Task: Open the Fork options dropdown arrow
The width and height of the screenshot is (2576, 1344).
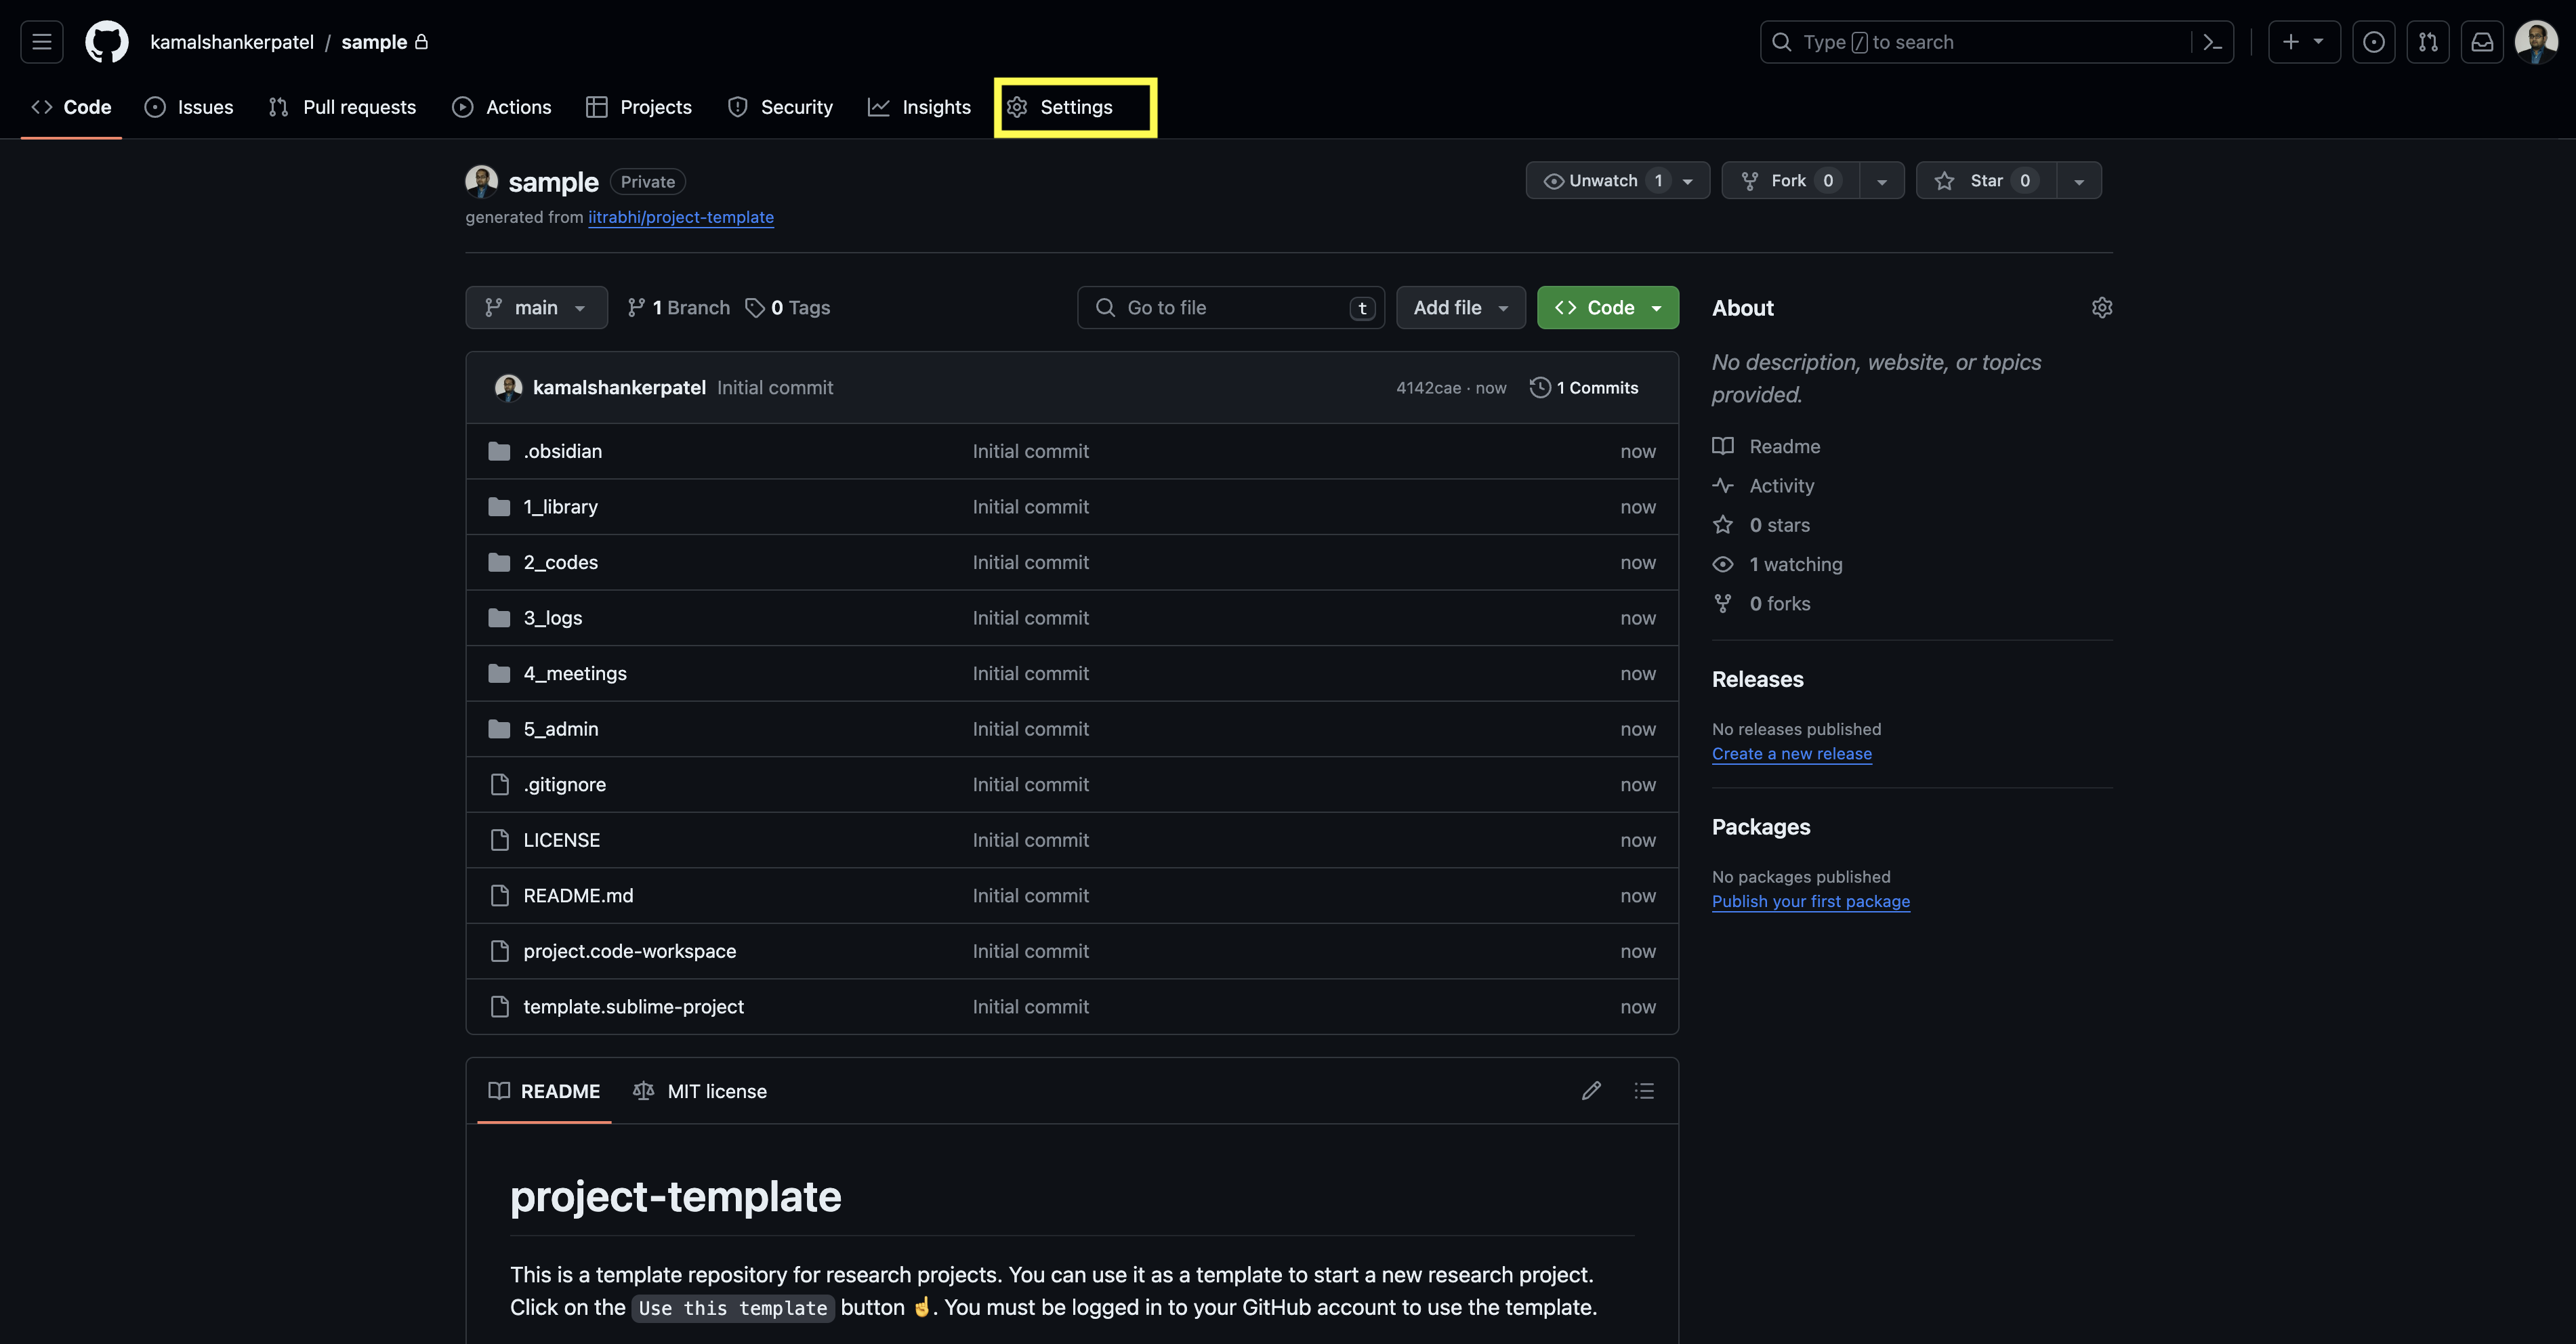Action: click(1882, 181)
